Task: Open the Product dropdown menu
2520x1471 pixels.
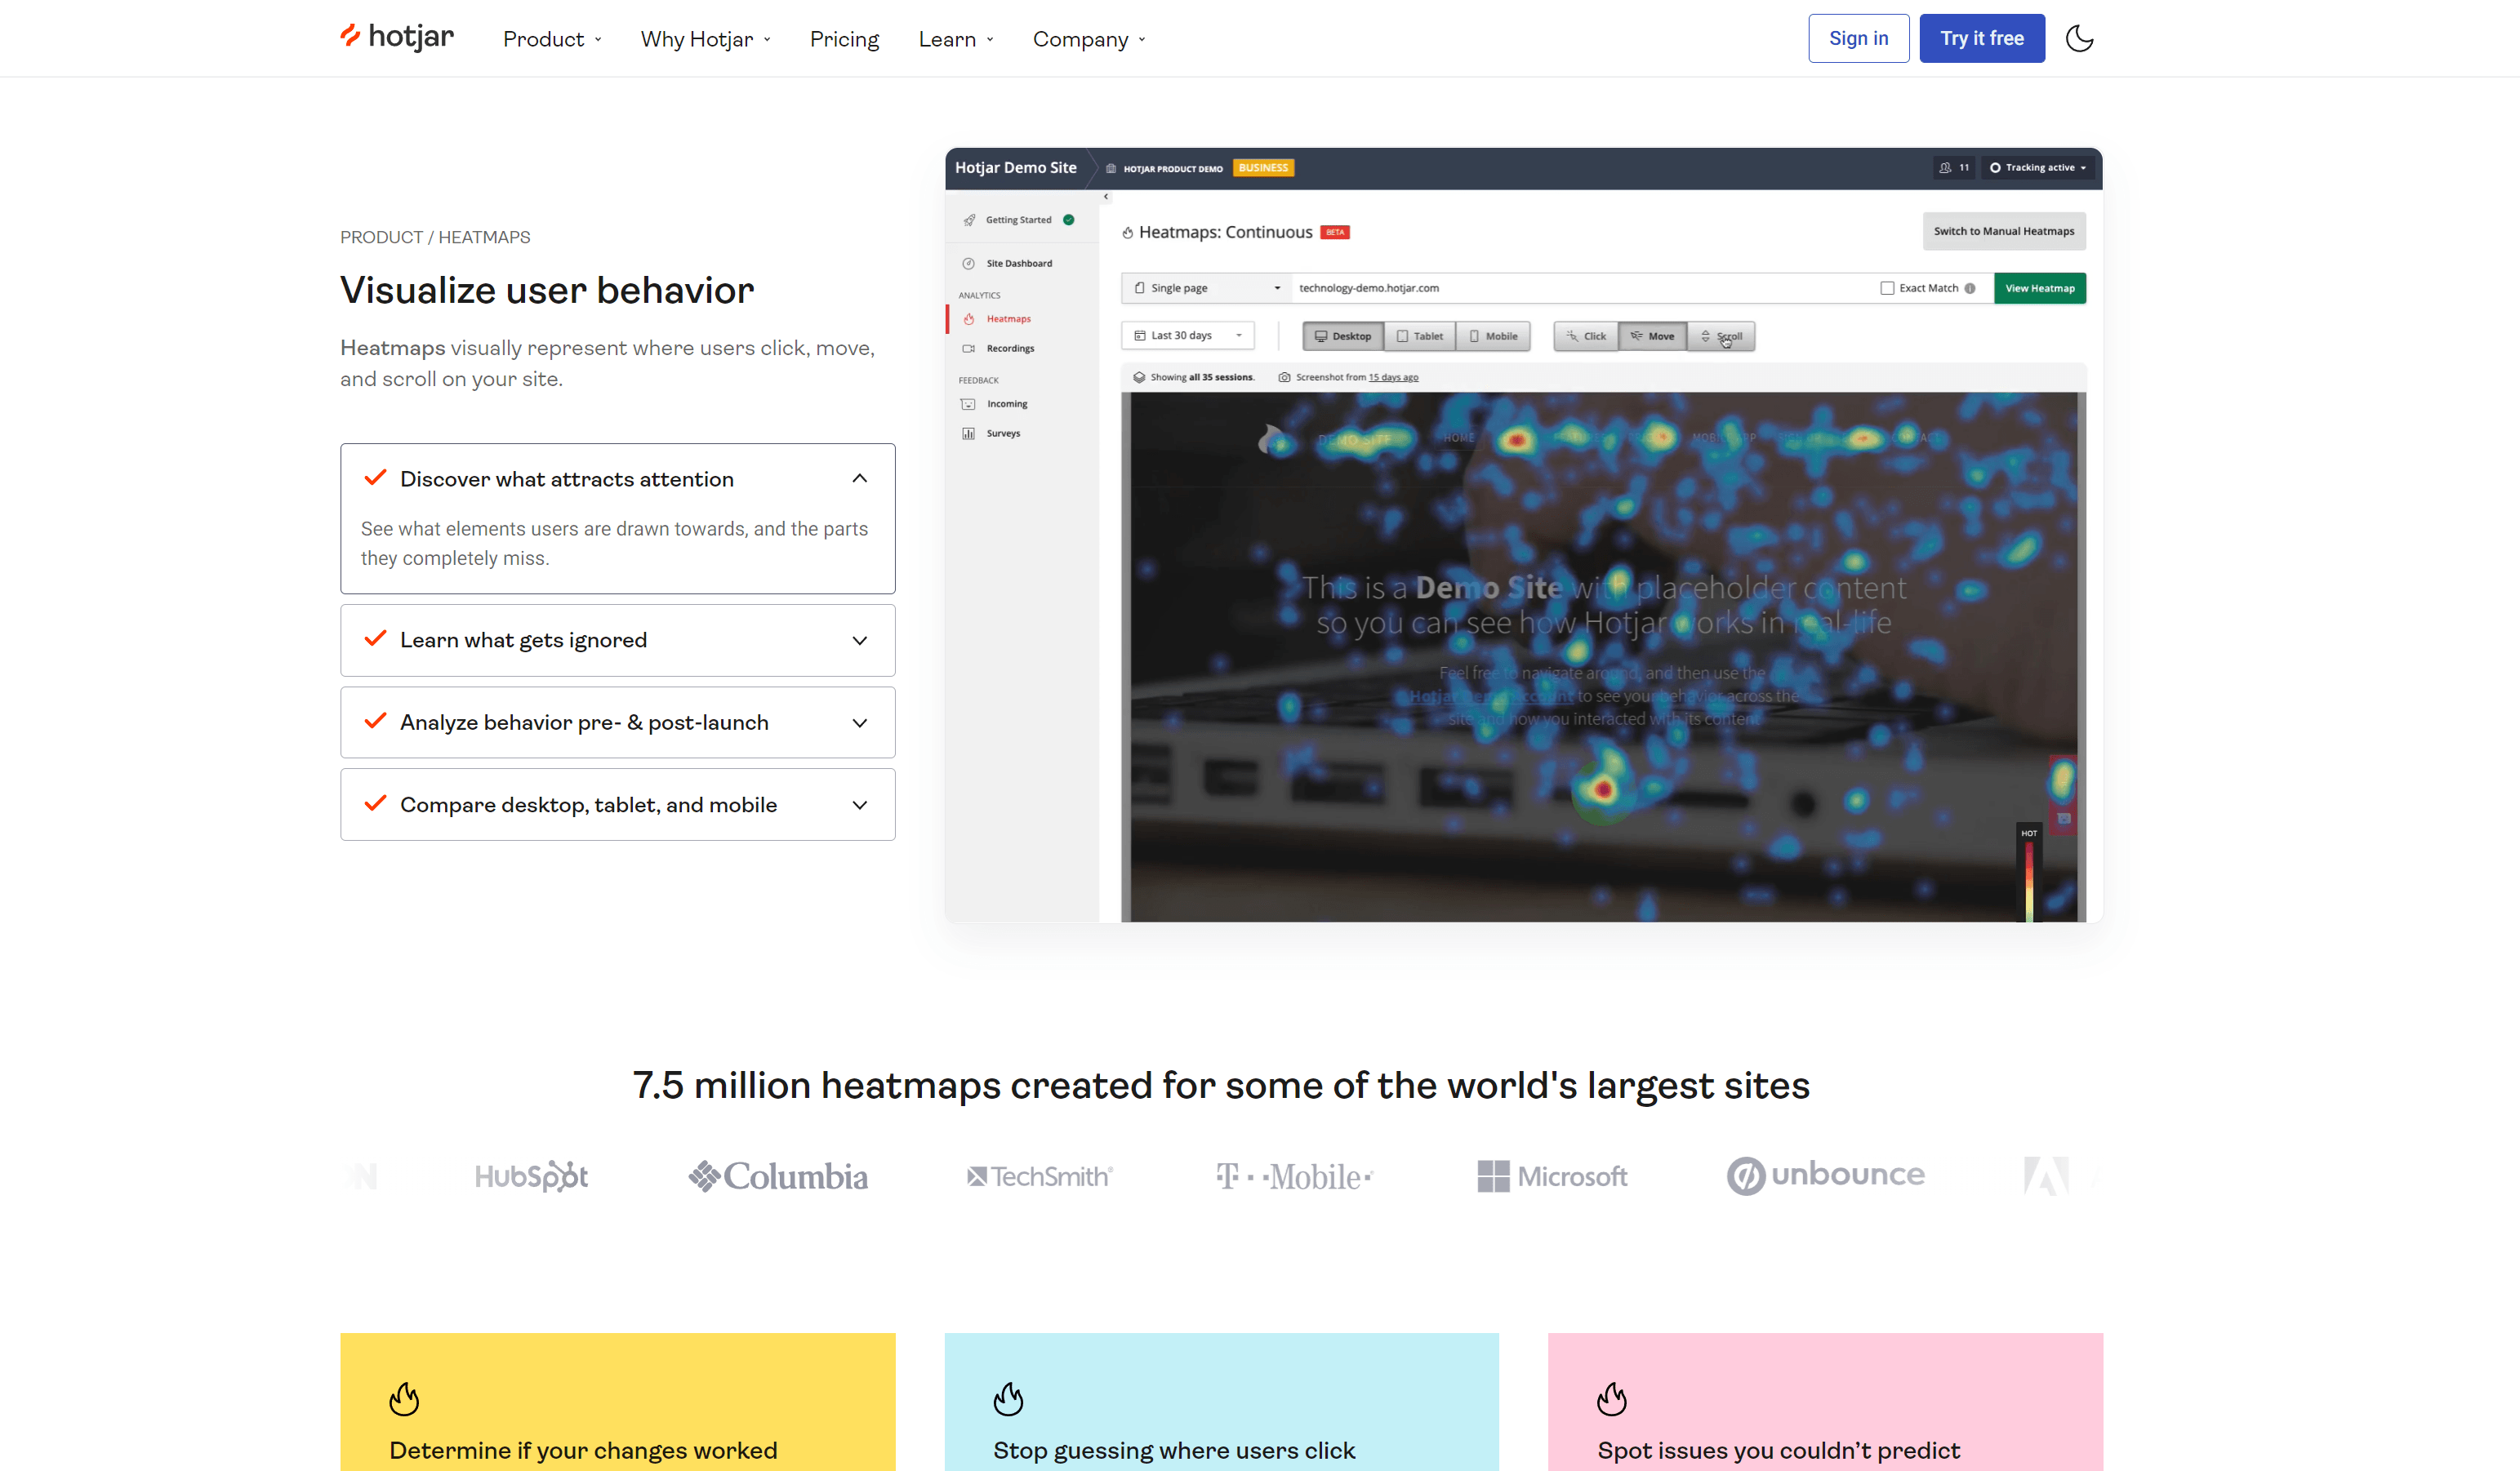Action: (x=552, y=39)
